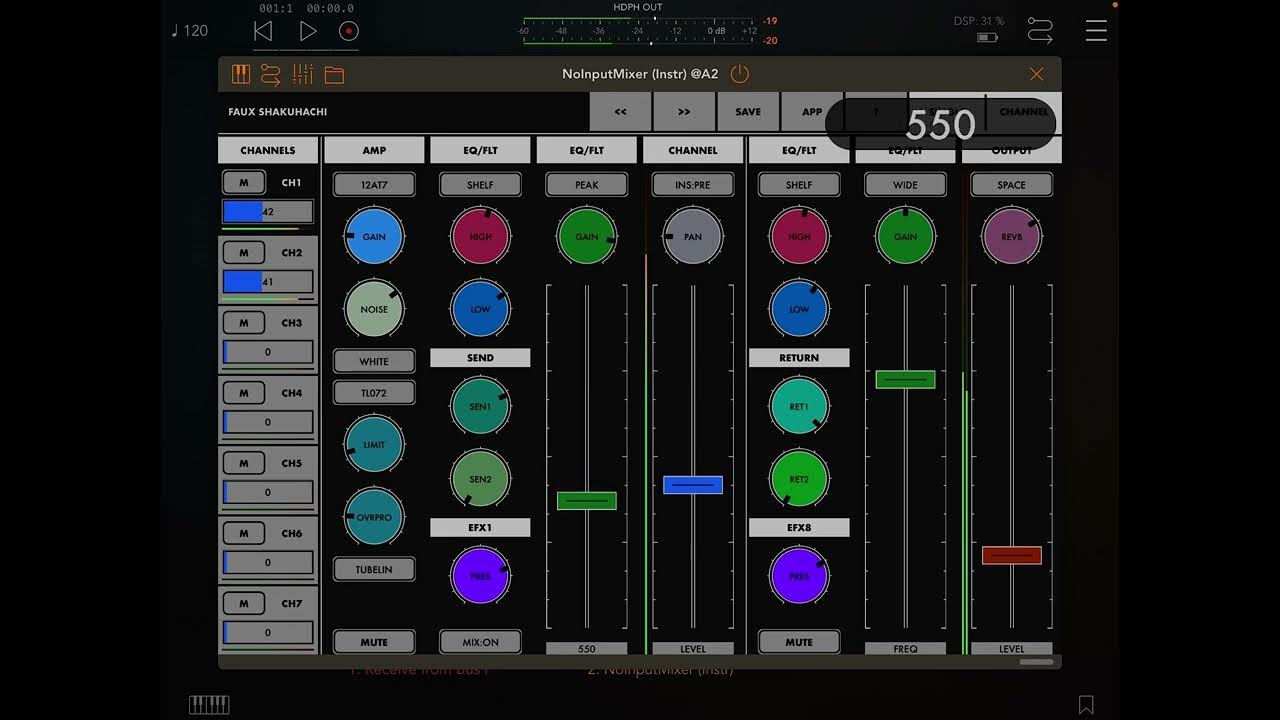Toggle MUTE button under the return section
The height and width of the screenshot is (720, 1280).
[x=799, y=641]
